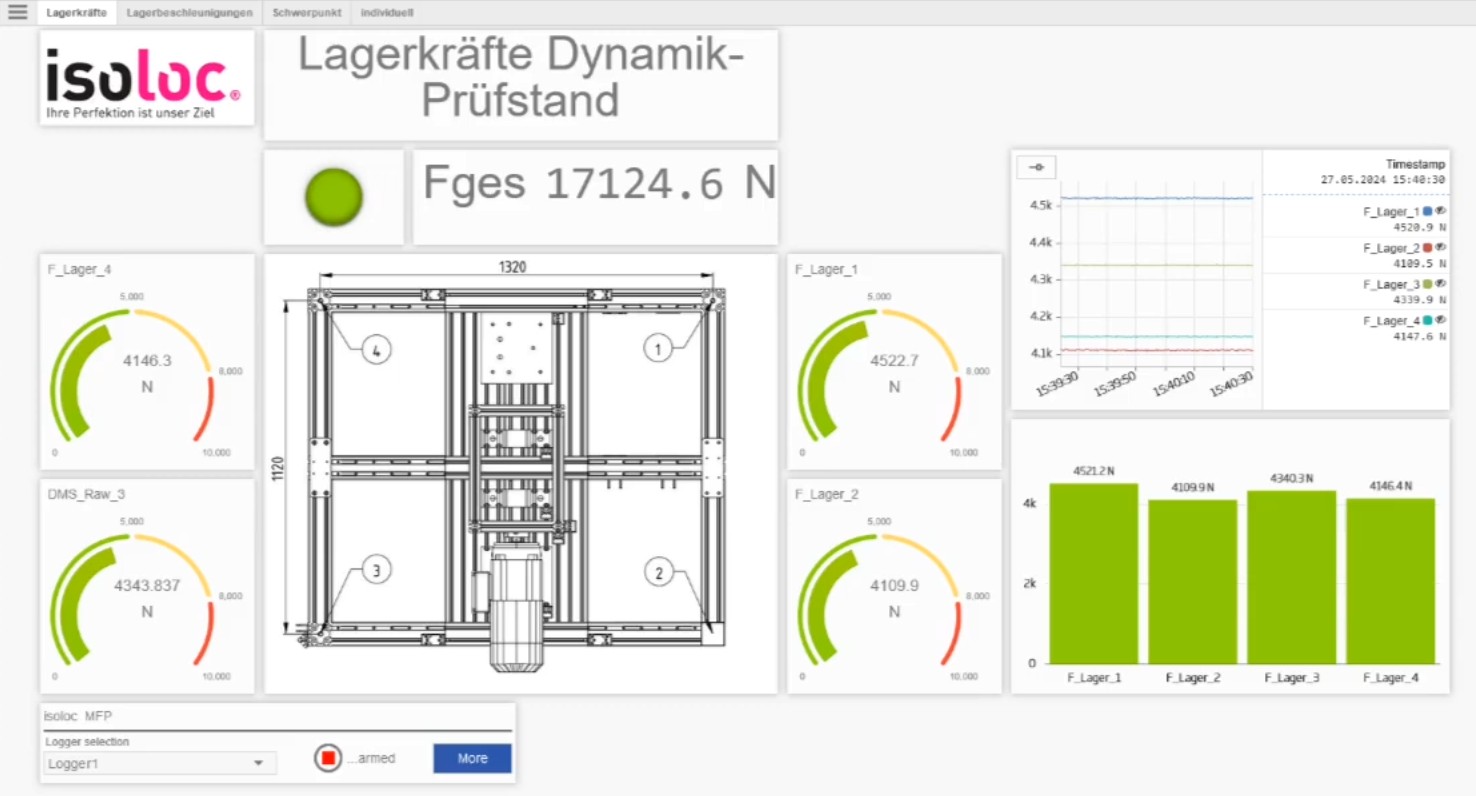Click the isoloc logo
Viewport: 1476px width, 796px height.
point(147,78)
